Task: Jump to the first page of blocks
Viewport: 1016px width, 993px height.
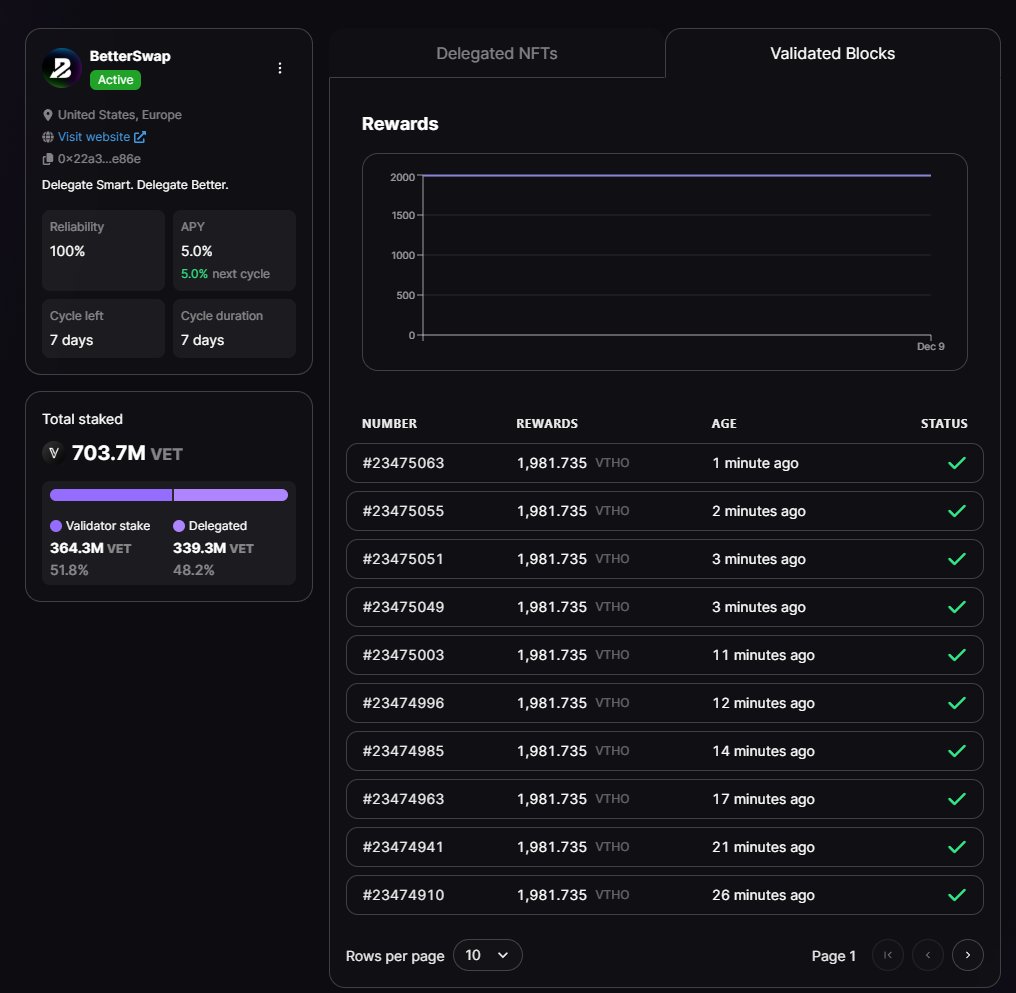Action: click(x=888, y=955)
